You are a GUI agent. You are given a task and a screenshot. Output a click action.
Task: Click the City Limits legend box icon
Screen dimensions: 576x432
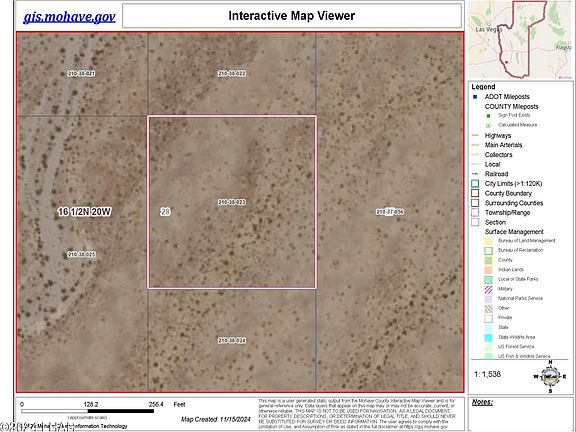[475, 184]
